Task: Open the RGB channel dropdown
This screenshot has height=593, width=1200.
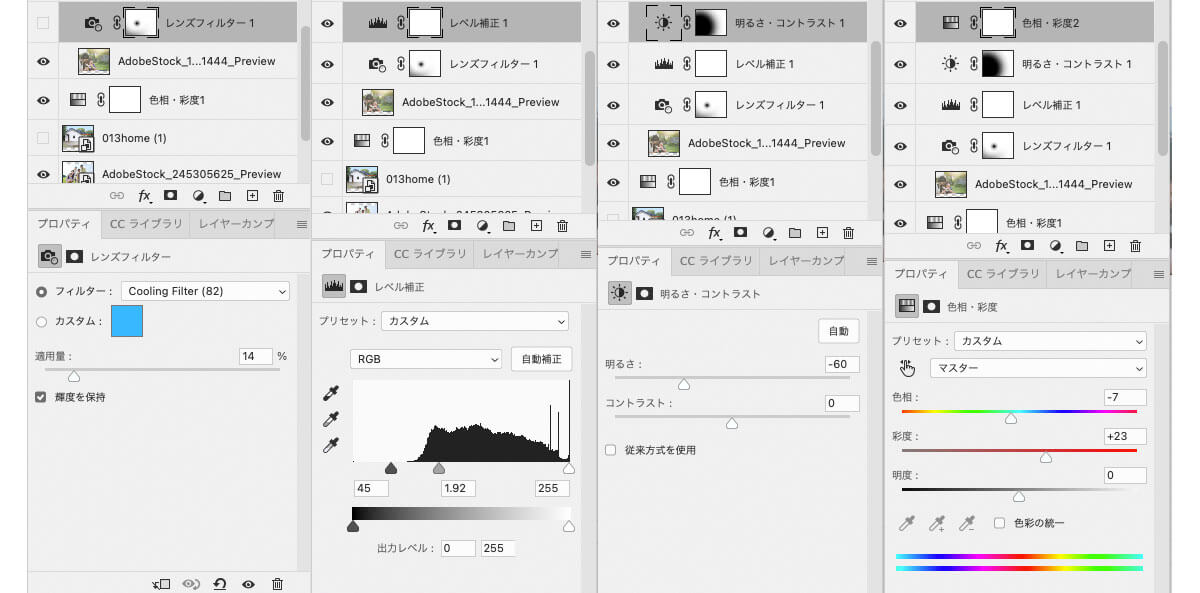Action: pos(425,359)
